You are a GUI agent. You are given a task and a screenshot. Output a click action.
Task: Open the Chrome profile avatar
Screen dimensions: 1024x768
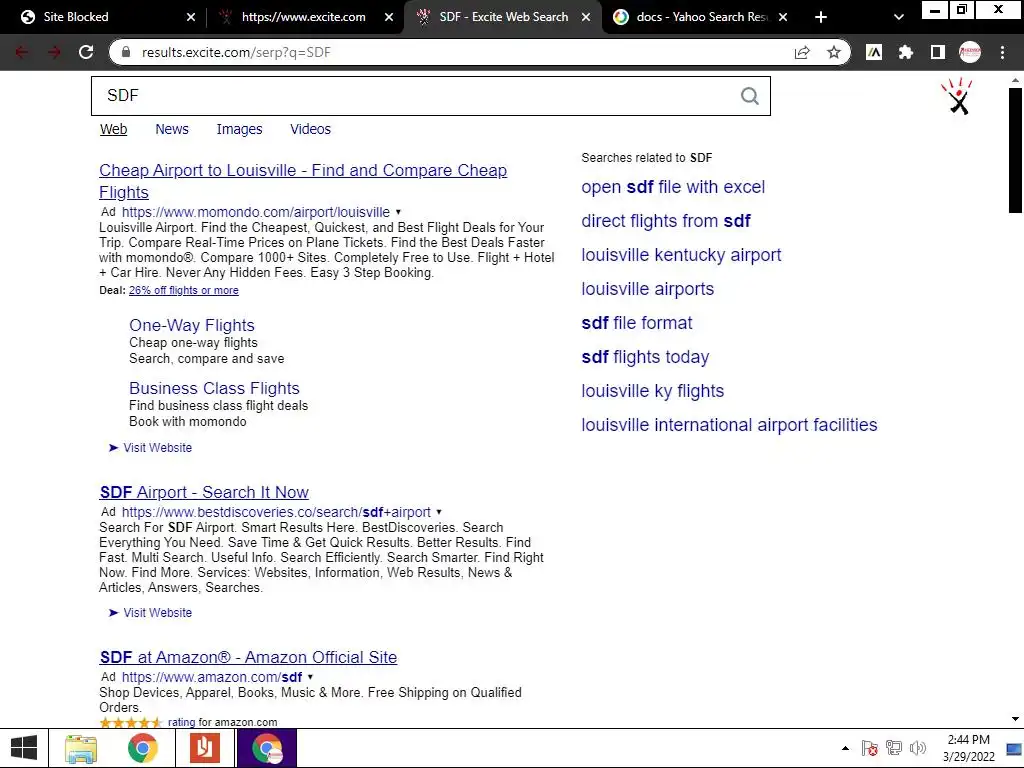point(970,52)
